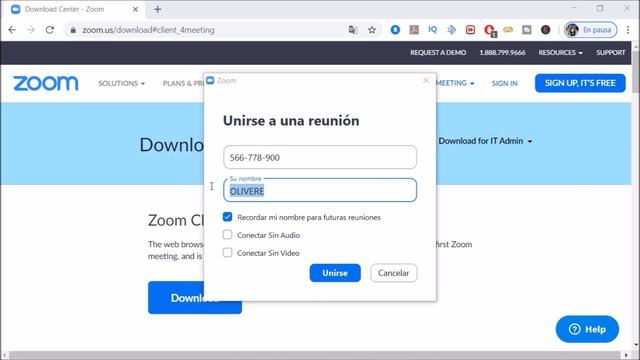Expand Download for IT Admin dropdown
The width and height of the screenshot is (640, 360).
(x=485, y=141)
